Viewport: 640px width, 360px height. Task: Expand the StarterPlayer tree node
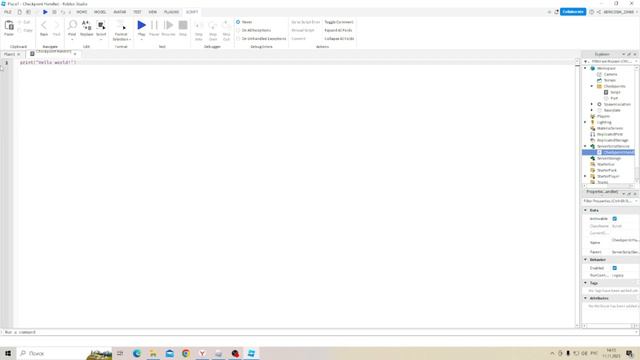click(x=585, y=176)
